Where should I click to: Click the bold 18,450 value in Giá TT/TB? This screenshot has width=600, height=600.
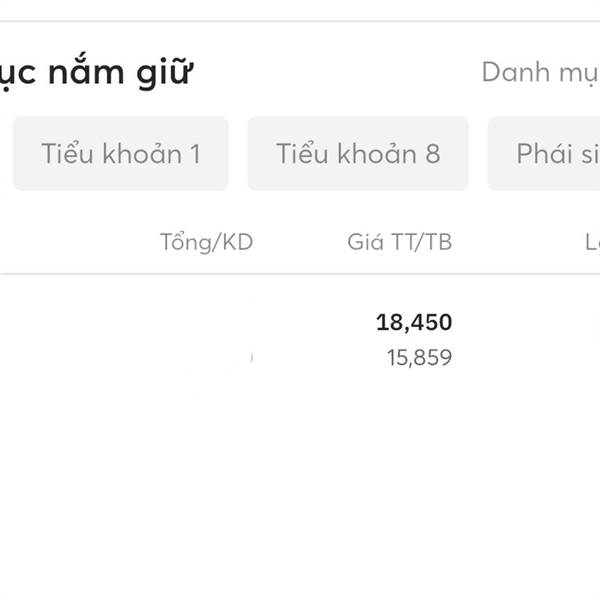coord(414,322)
